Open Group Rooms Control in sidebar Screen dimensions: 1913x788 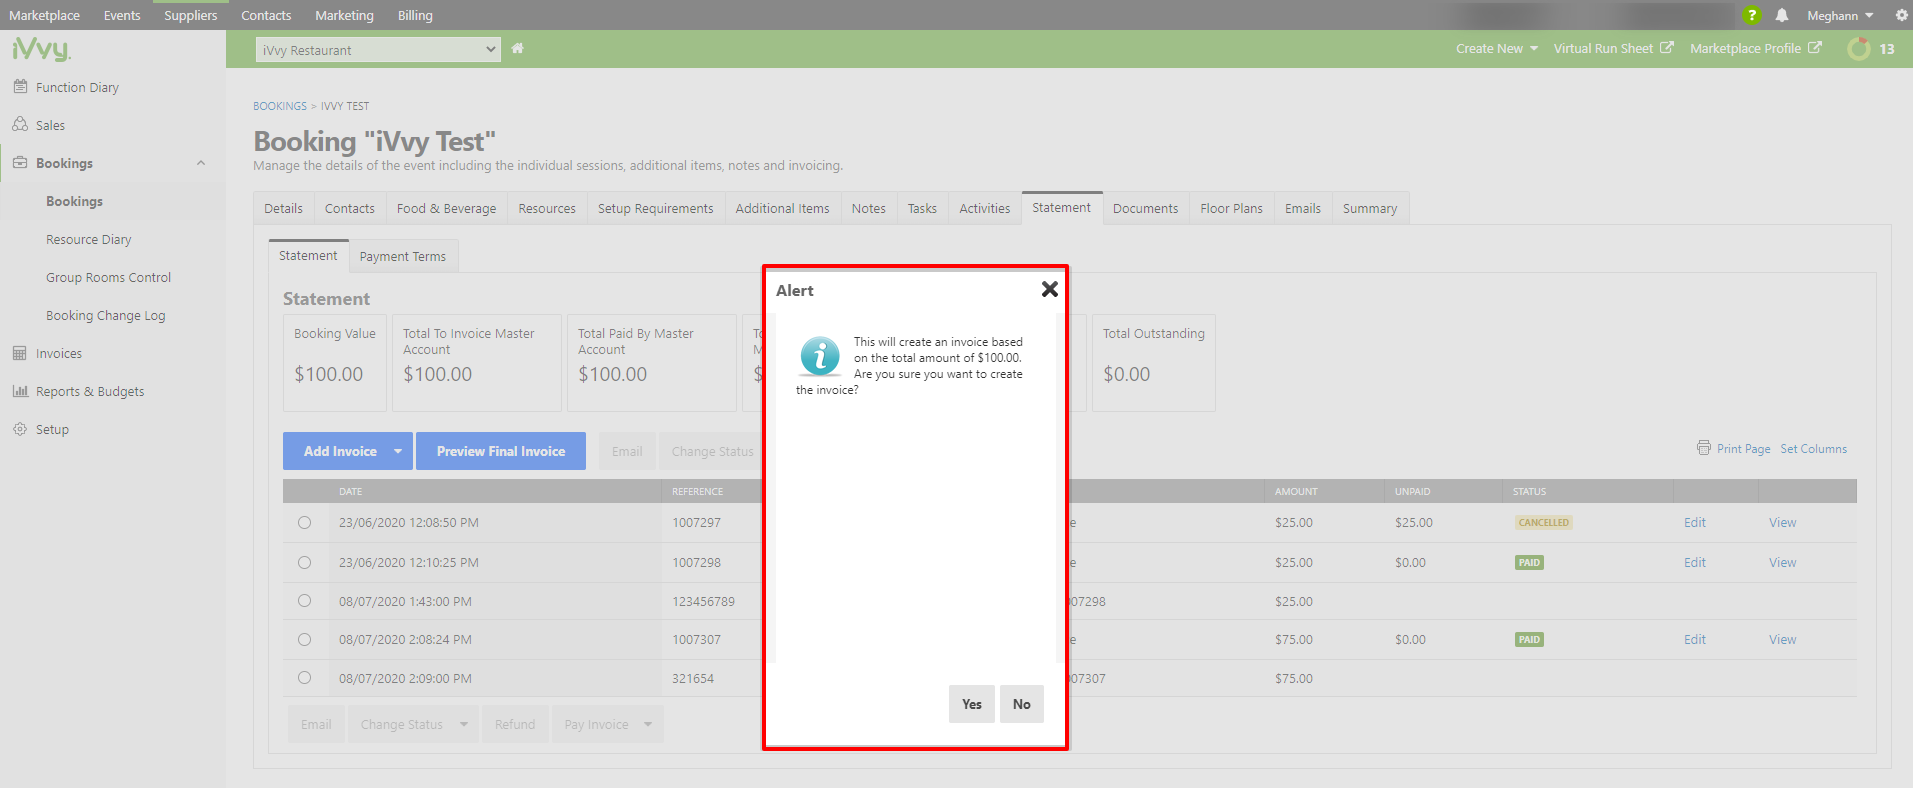coord(108,277)
